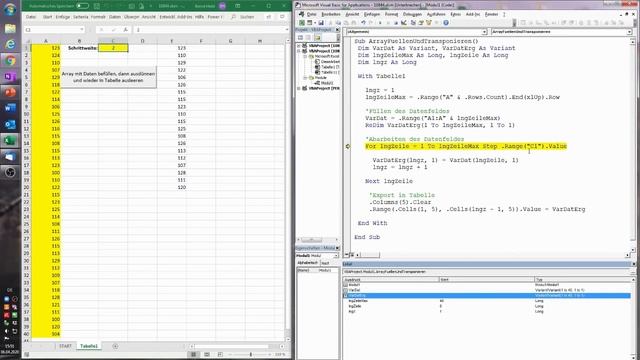640x360 pixels.
Task: Open the Ansicht ribbon tab in Excel
Action: pos(149,17)
